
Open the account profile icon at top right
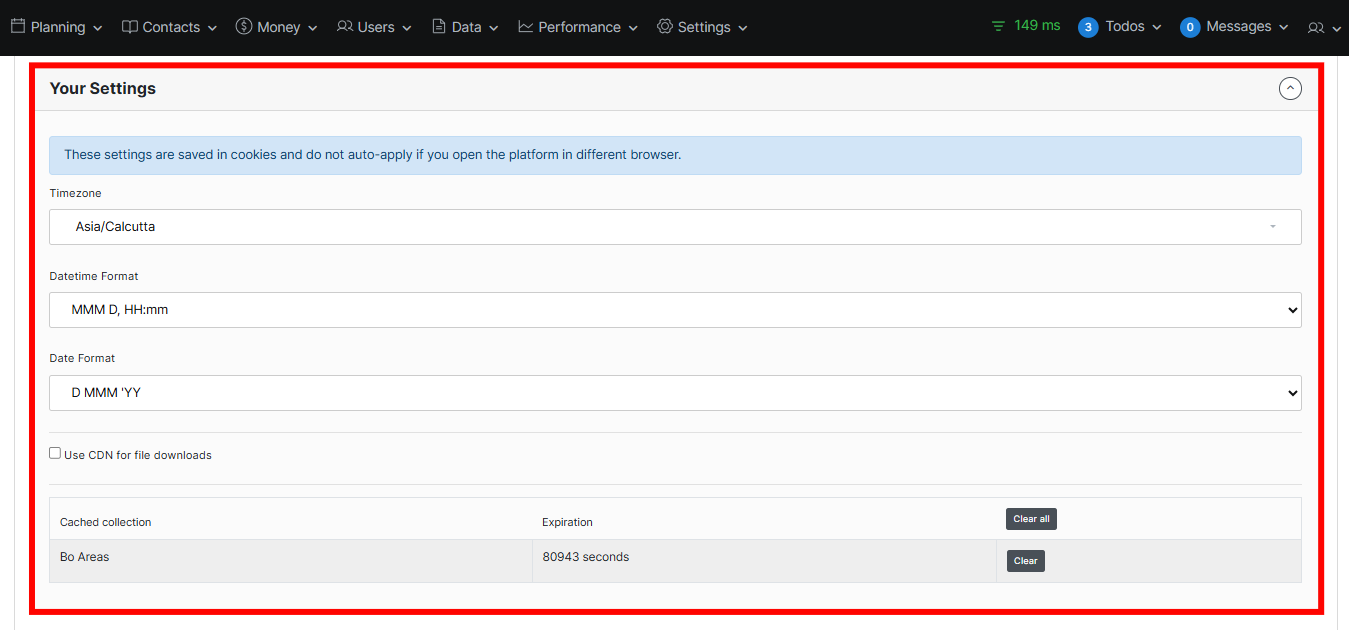point(1316,28)
